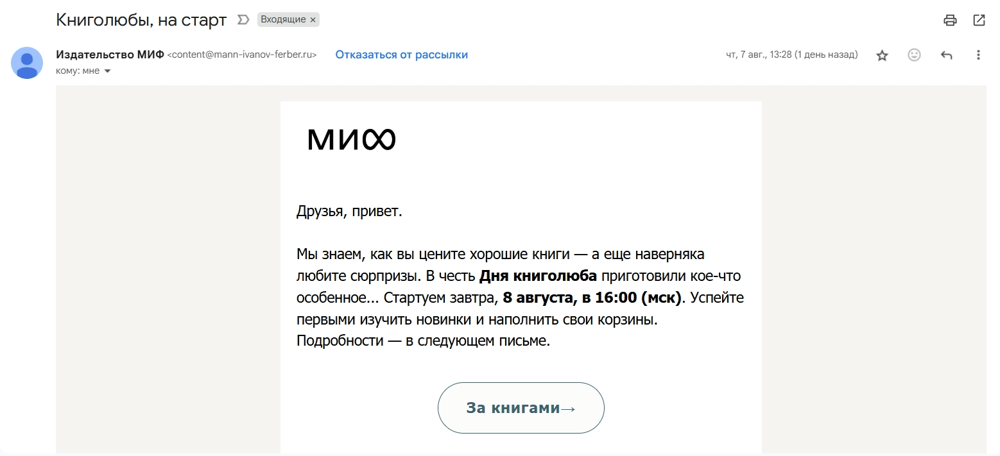This screenshot has height=456, width=1000.
Task: Expand recipient details next to кому: мне
Action: (x=107, y=71)
